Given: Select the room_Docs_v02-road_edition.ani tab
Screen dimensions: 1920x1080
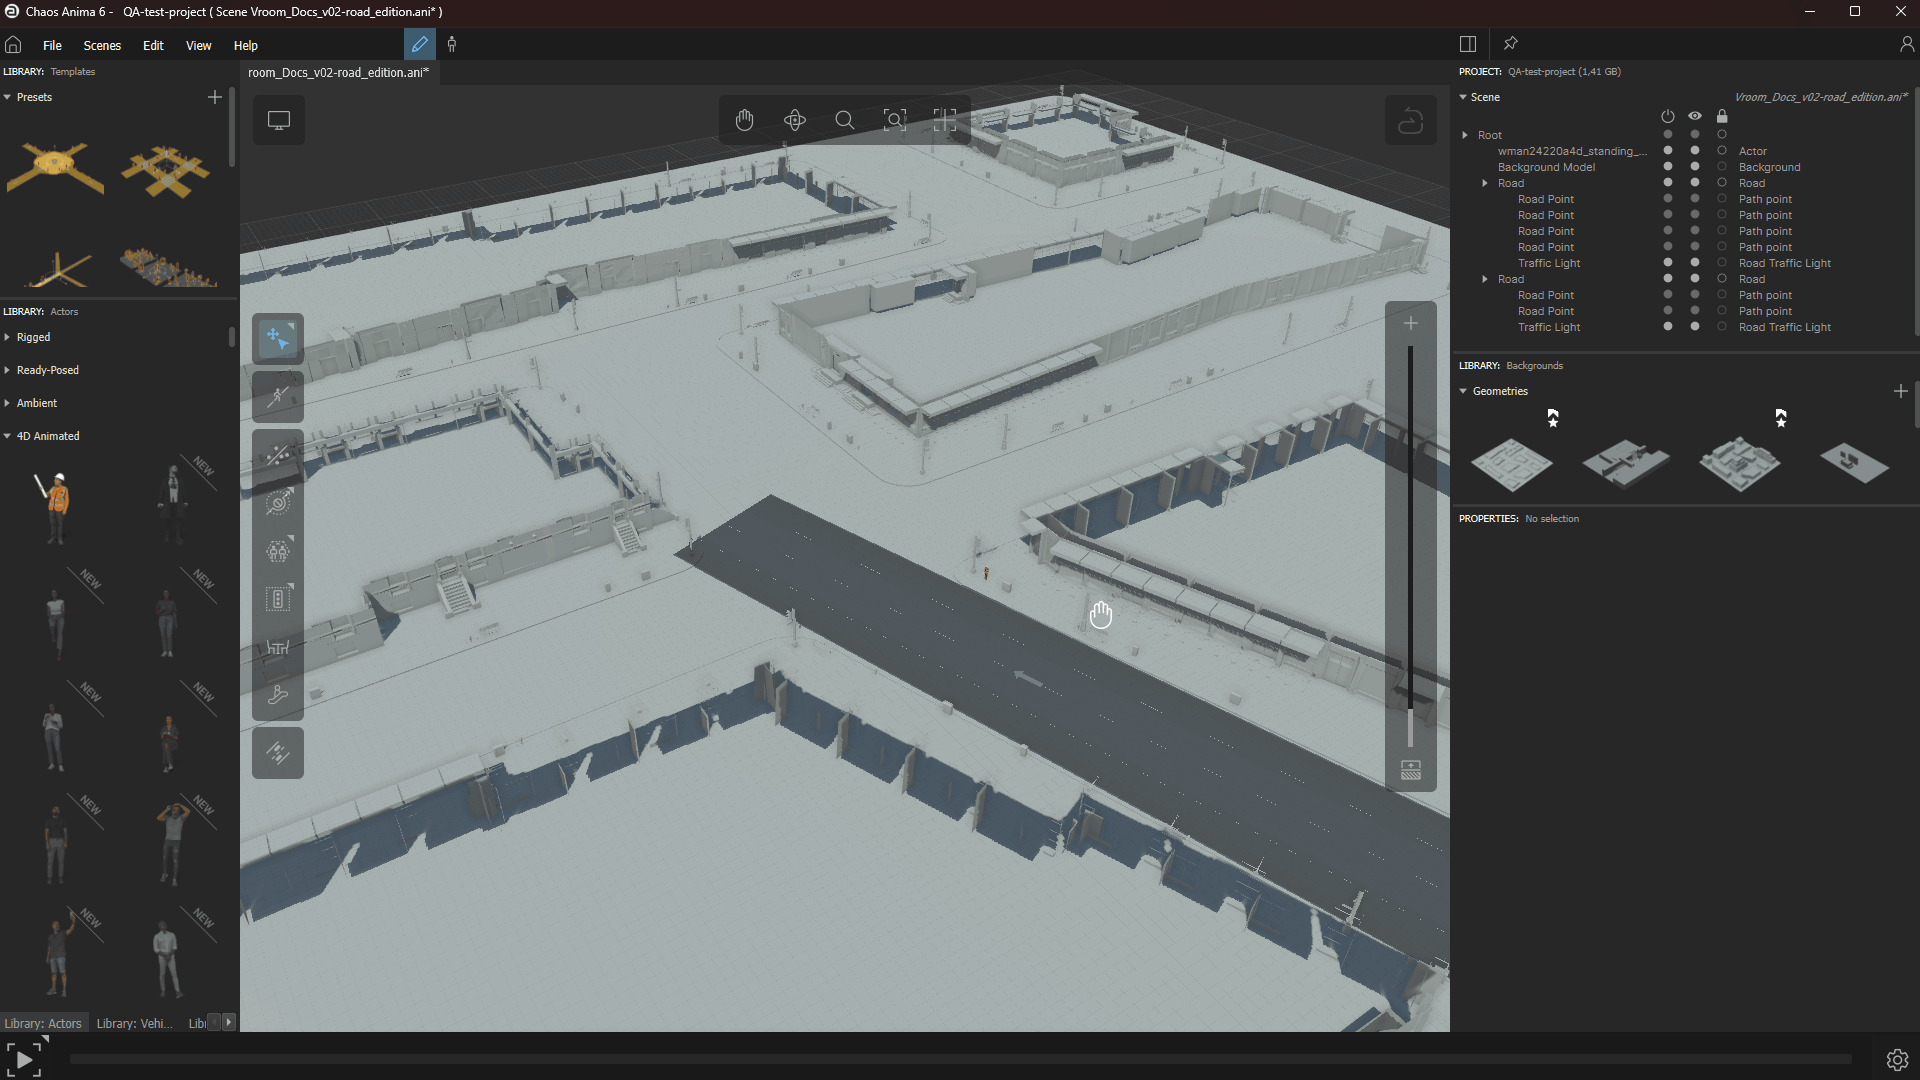Looking at the screenshot, I should coord(338,72).
